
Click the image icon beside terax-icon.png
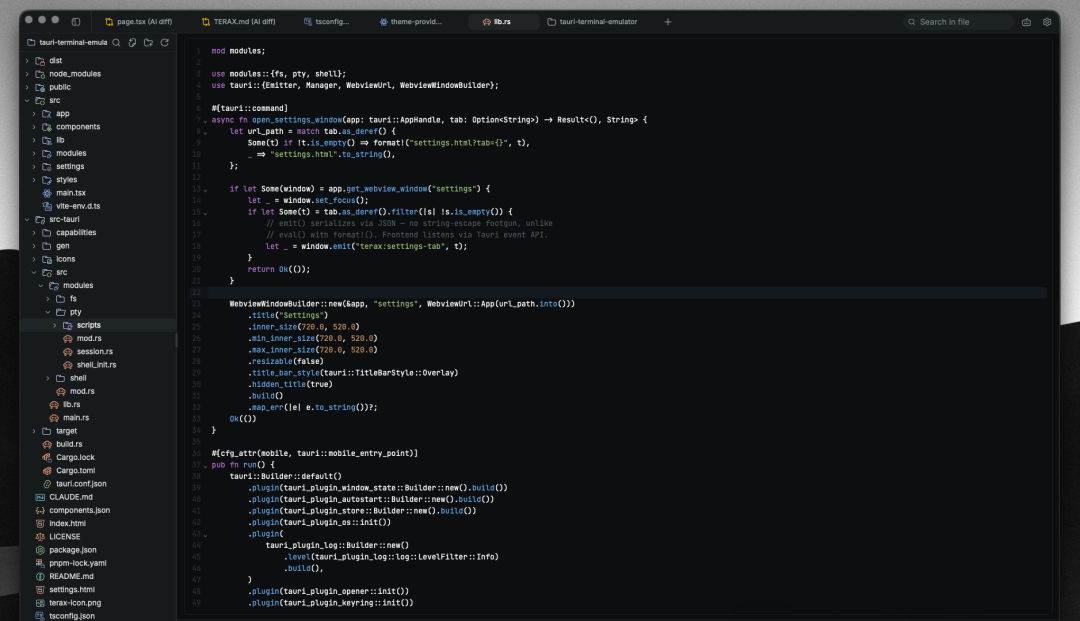[40, 603]
